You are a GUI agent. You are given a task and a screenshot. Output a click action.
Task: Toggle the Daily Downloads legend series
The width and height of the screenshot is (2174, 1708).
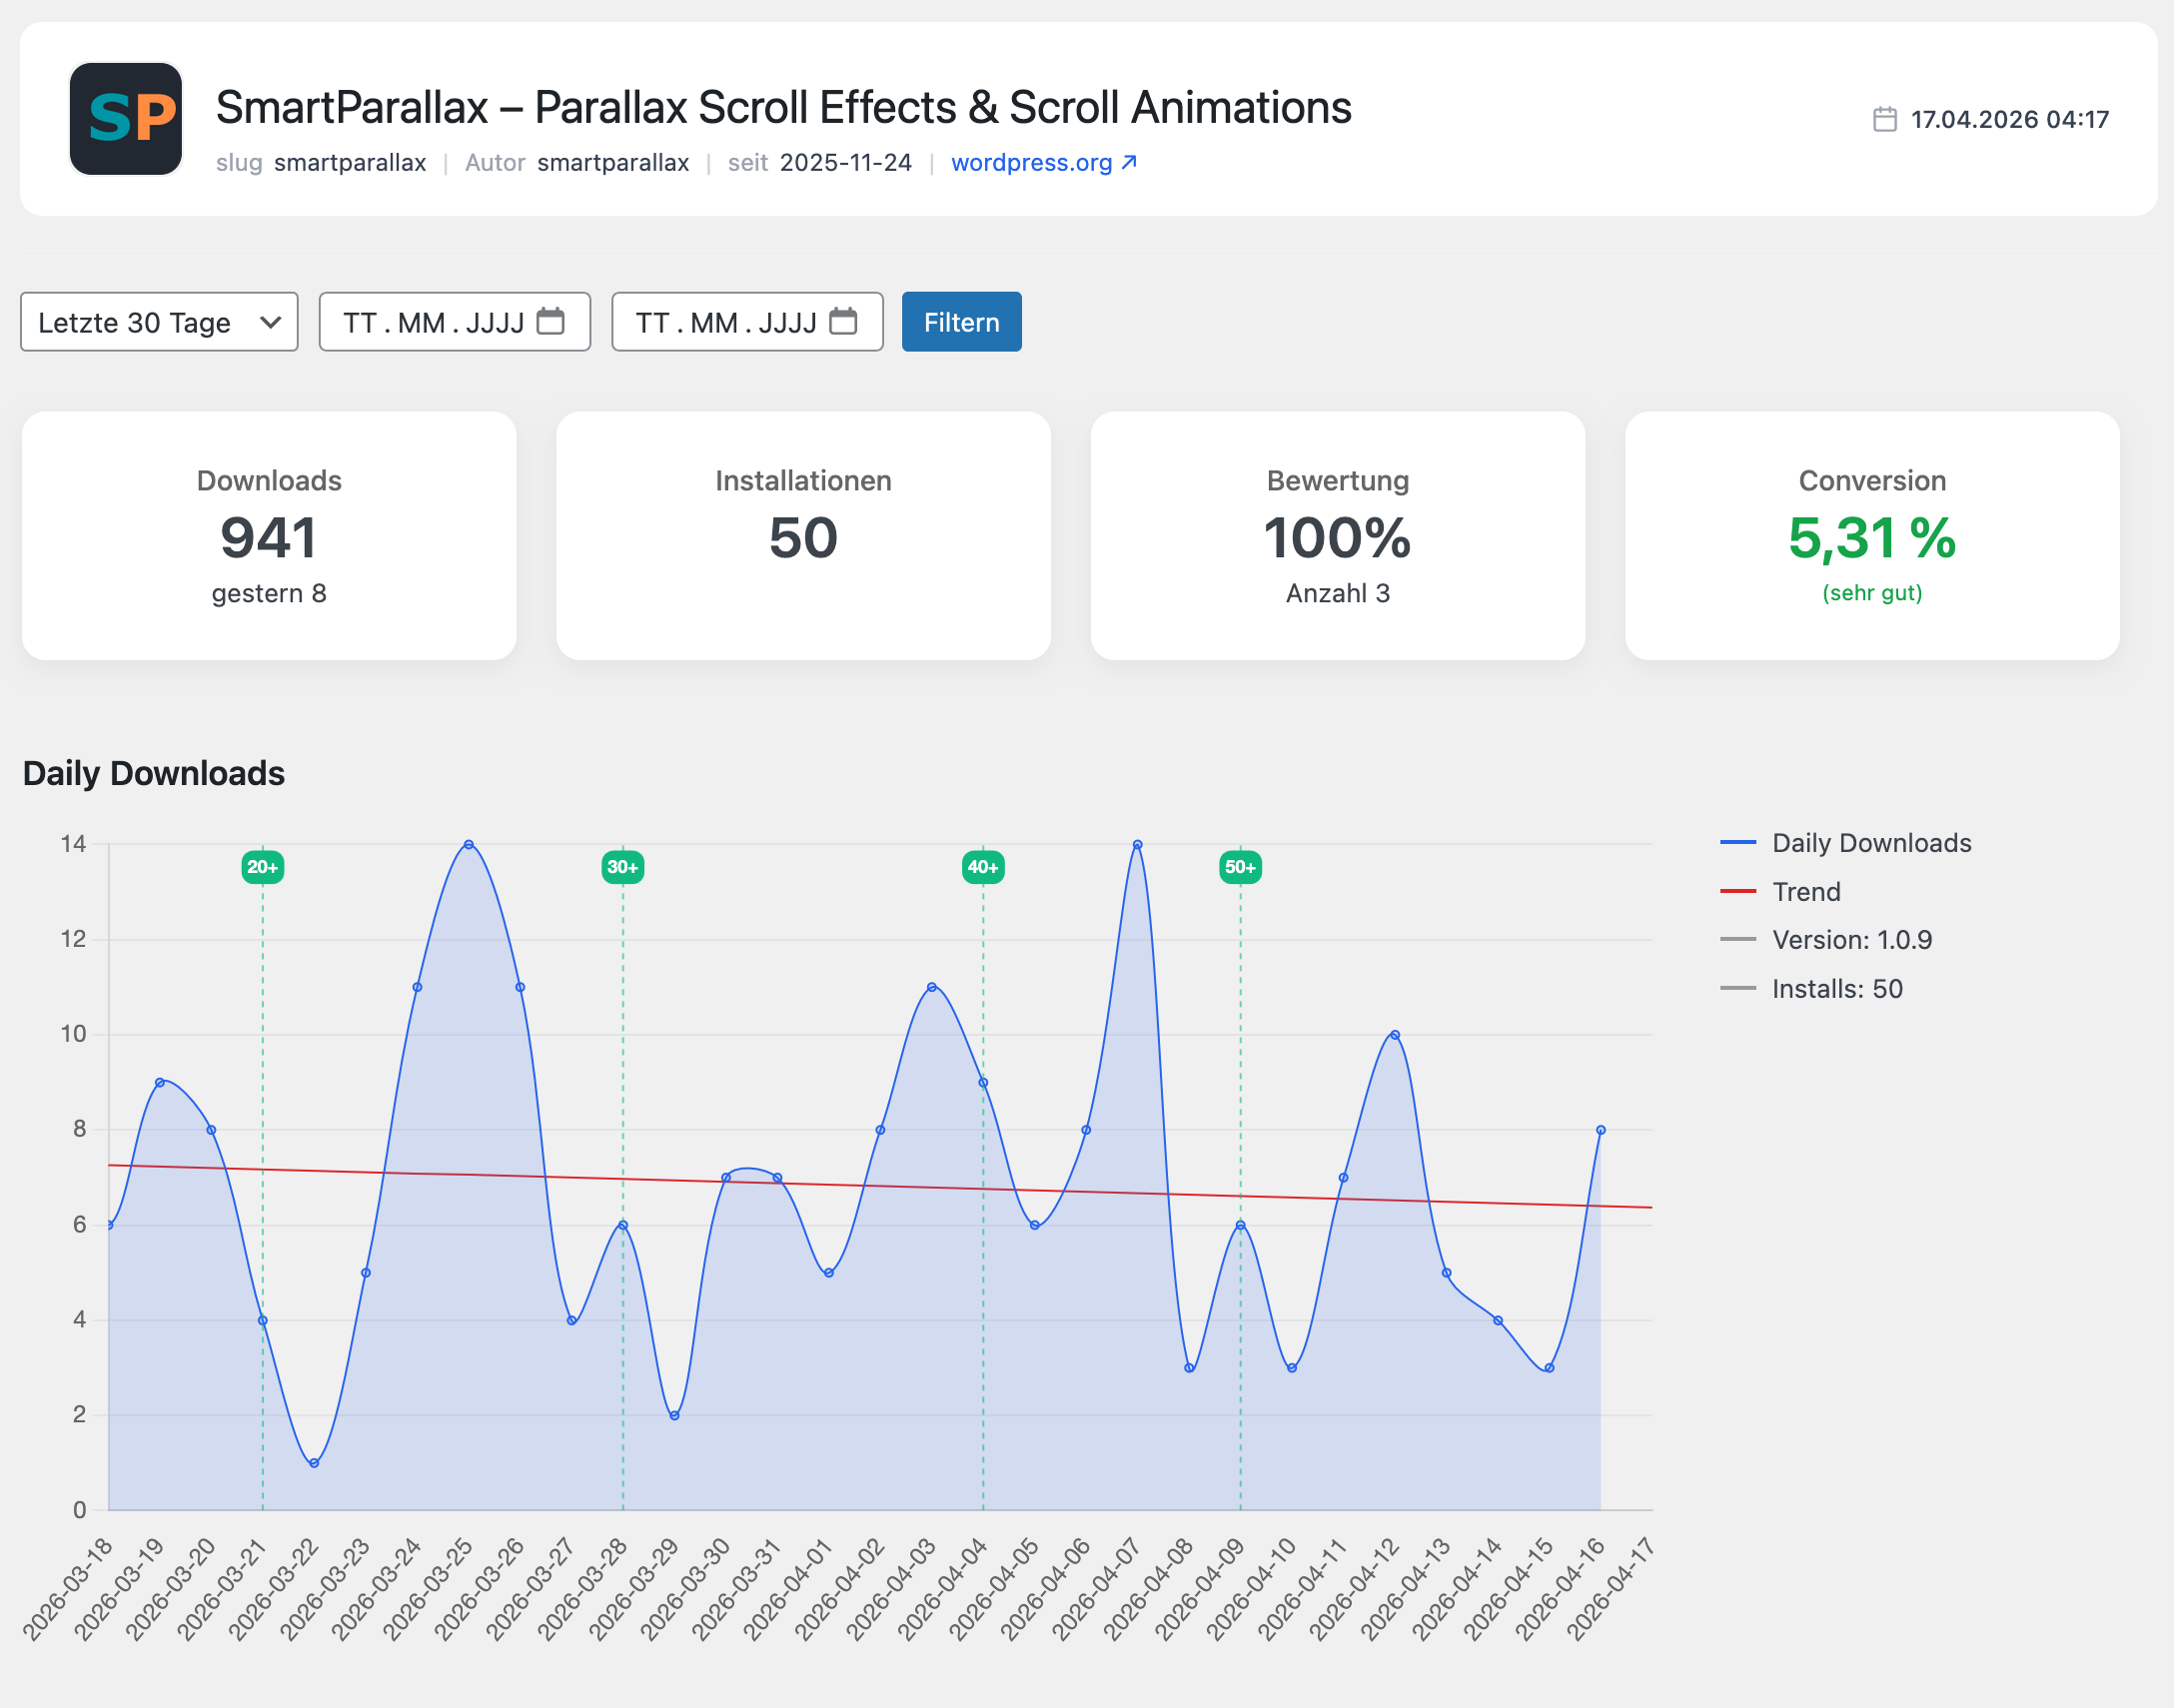[x=1846, y=843]
